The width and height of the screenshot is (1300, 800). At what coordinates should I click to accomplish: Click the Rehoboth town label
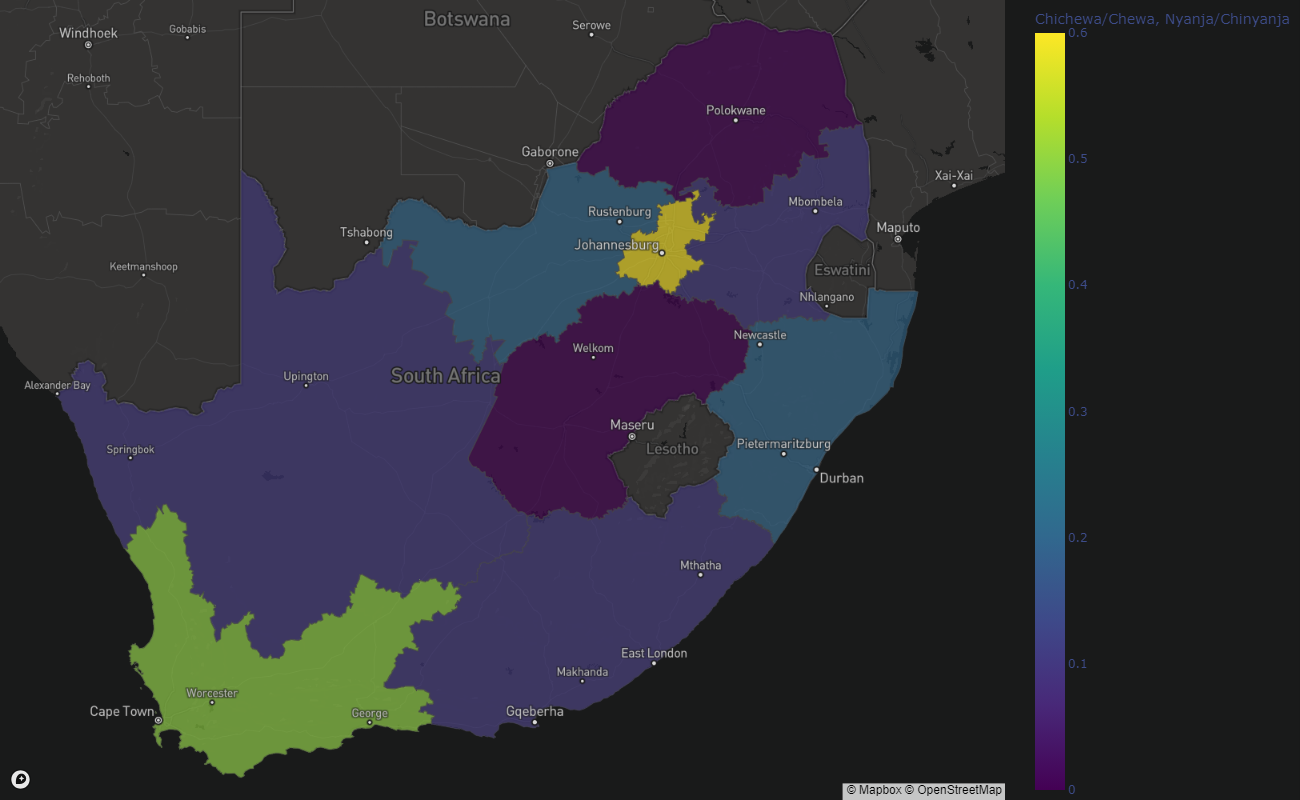[89, 78]
